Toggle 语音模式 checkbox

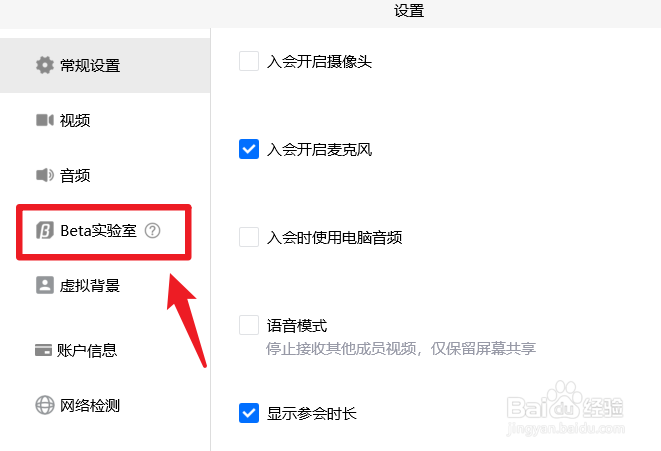click(249, 325)
